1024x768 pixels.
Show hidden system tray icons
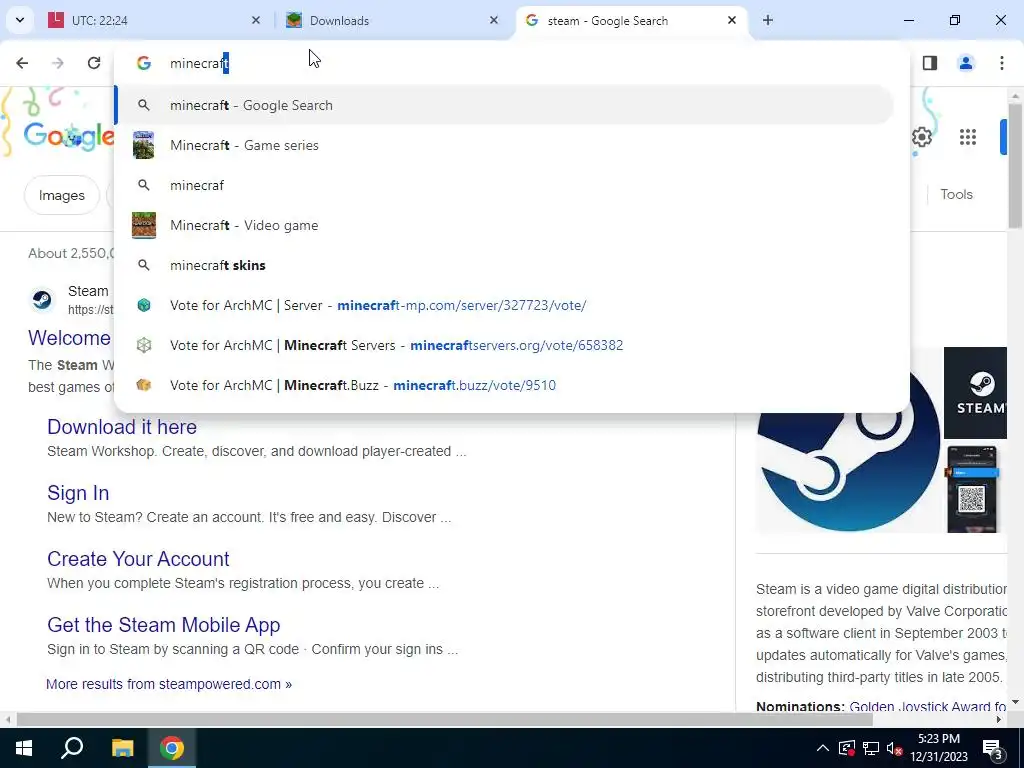click(x=823, y=748)
